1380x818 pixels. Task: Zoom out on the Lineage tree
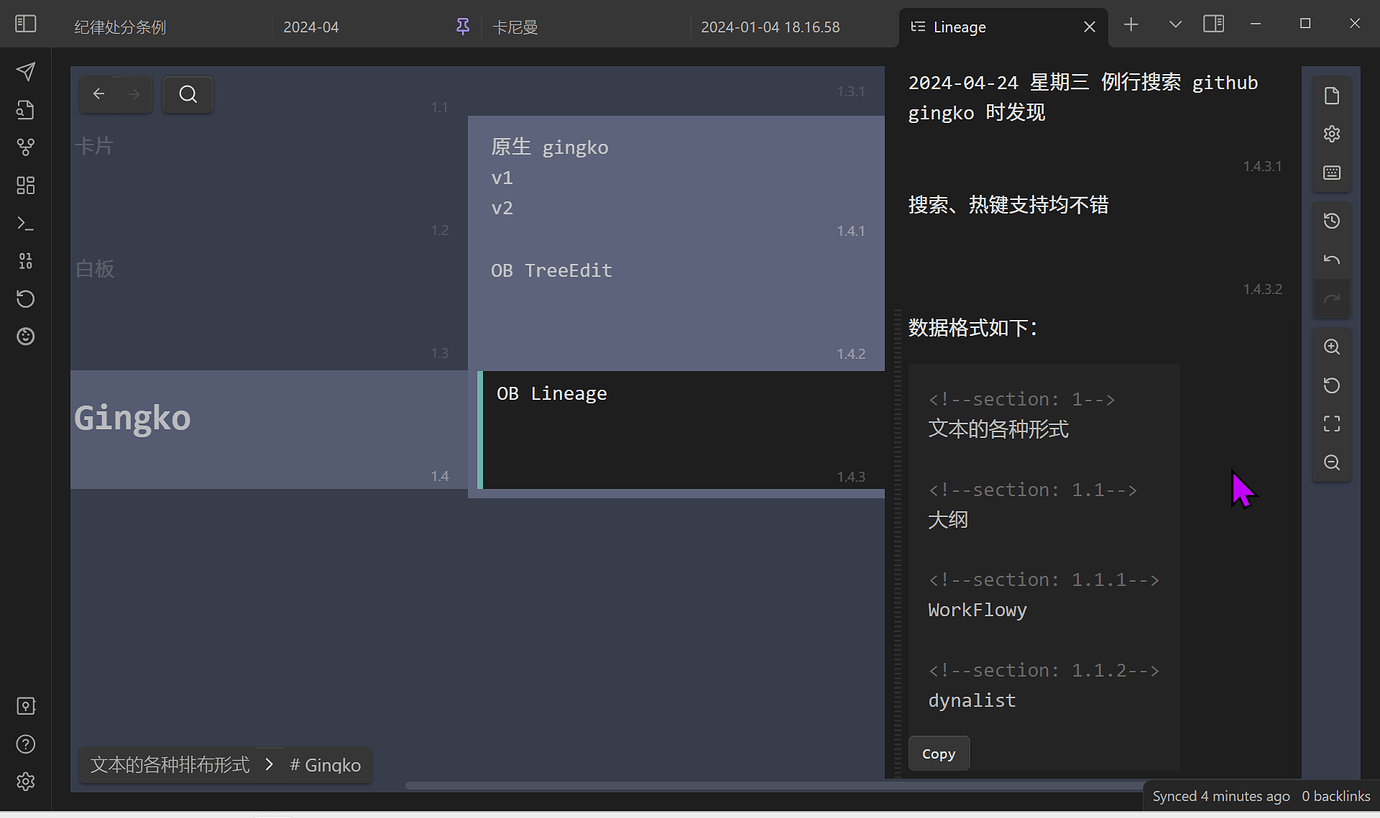coord(1331,462)
